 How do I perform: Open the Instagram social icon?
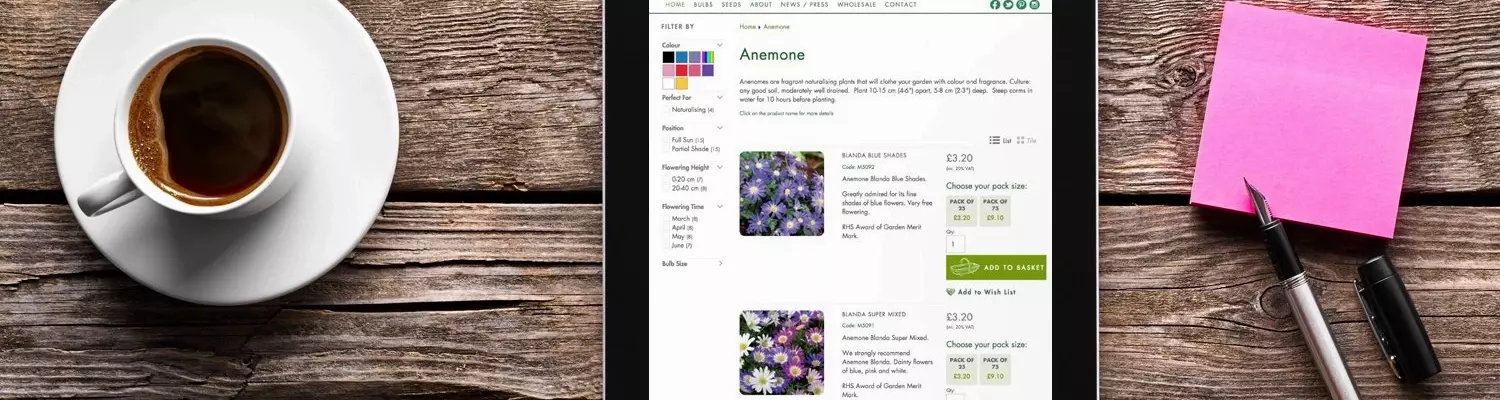coord(1034,4)
